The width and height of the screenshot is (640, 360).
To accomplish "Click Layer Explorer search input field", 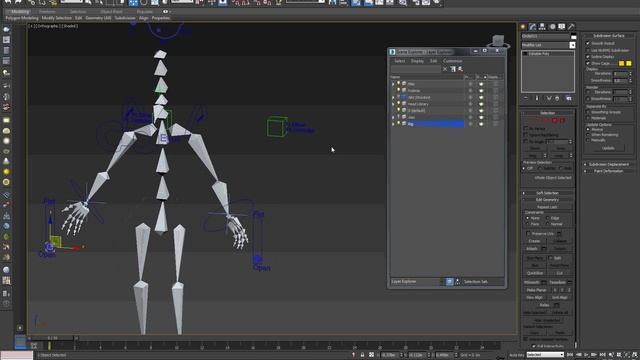I will [x=416, y=69].
